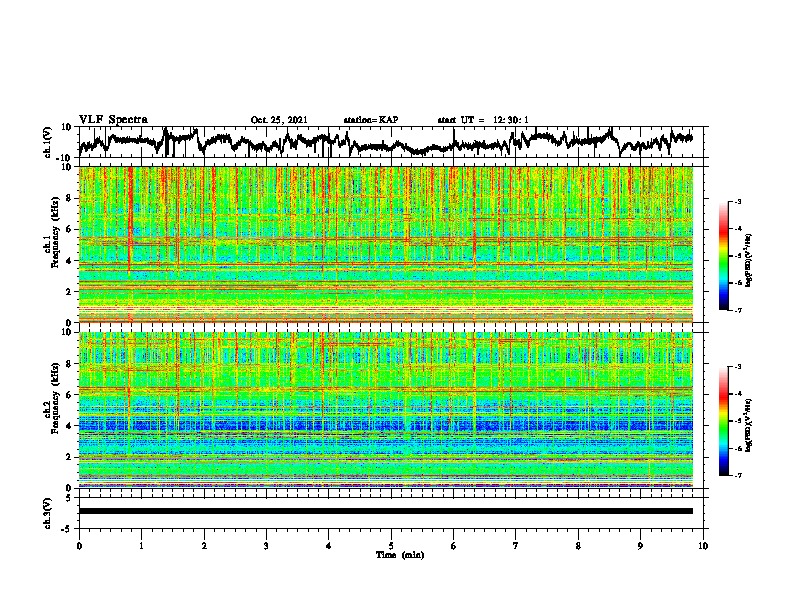792x612 pixels.
Task: Click the "8" kHz tick on ch.1 spectrogram
Action: tap(69, 198)
